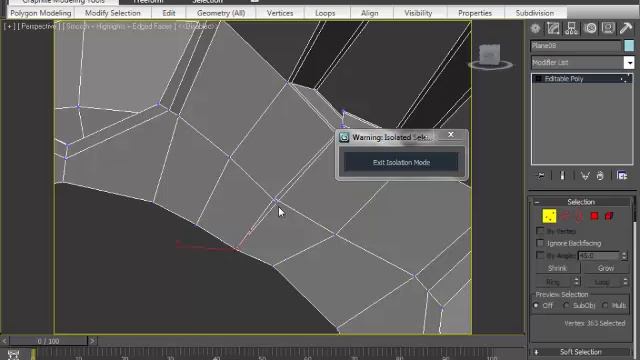Expand the Polygon Modeling ribbon panel
This screenshot has height=360, width=640.
(x=41, y=13)
